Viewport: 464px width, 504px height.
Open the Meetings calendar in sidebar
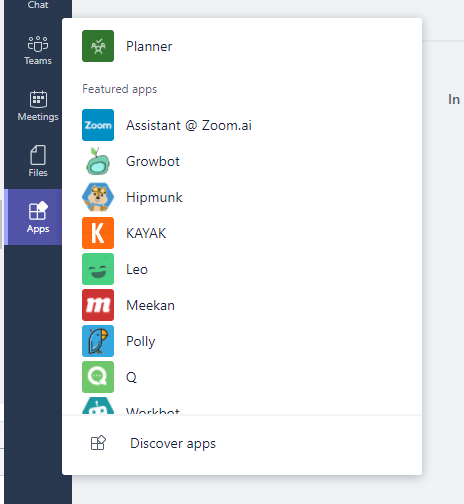(38, 106)
